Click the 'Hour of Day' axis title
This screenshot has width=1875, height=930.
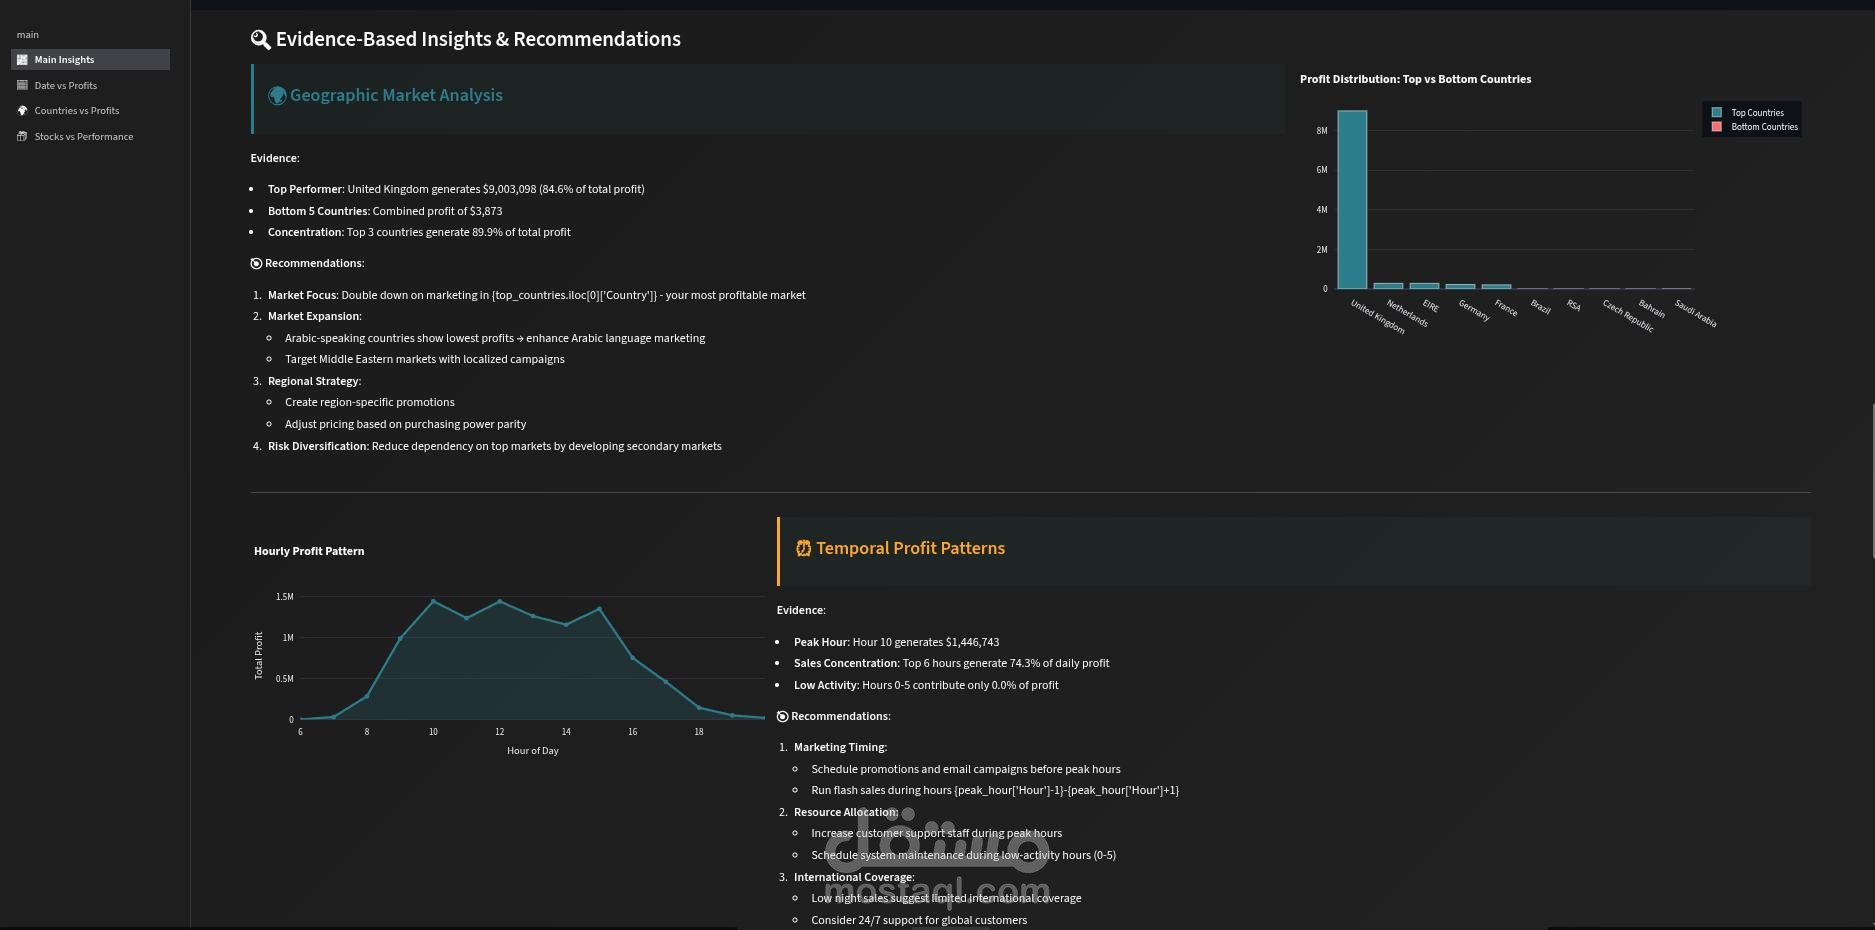(x=533, y=751)
